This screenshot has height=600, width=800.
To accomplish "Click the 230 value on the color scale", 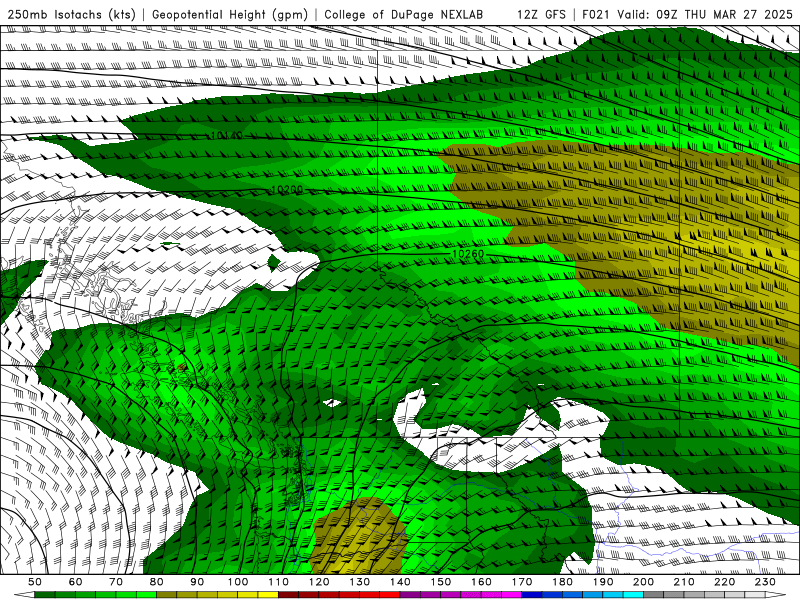I will click(765, 582).
